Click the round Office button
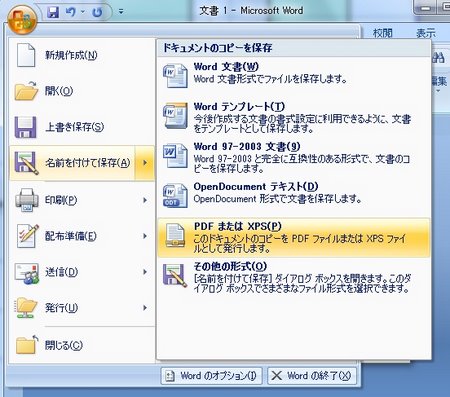The height and width of the screenshot is (397, 450). [x=22, y=19]
